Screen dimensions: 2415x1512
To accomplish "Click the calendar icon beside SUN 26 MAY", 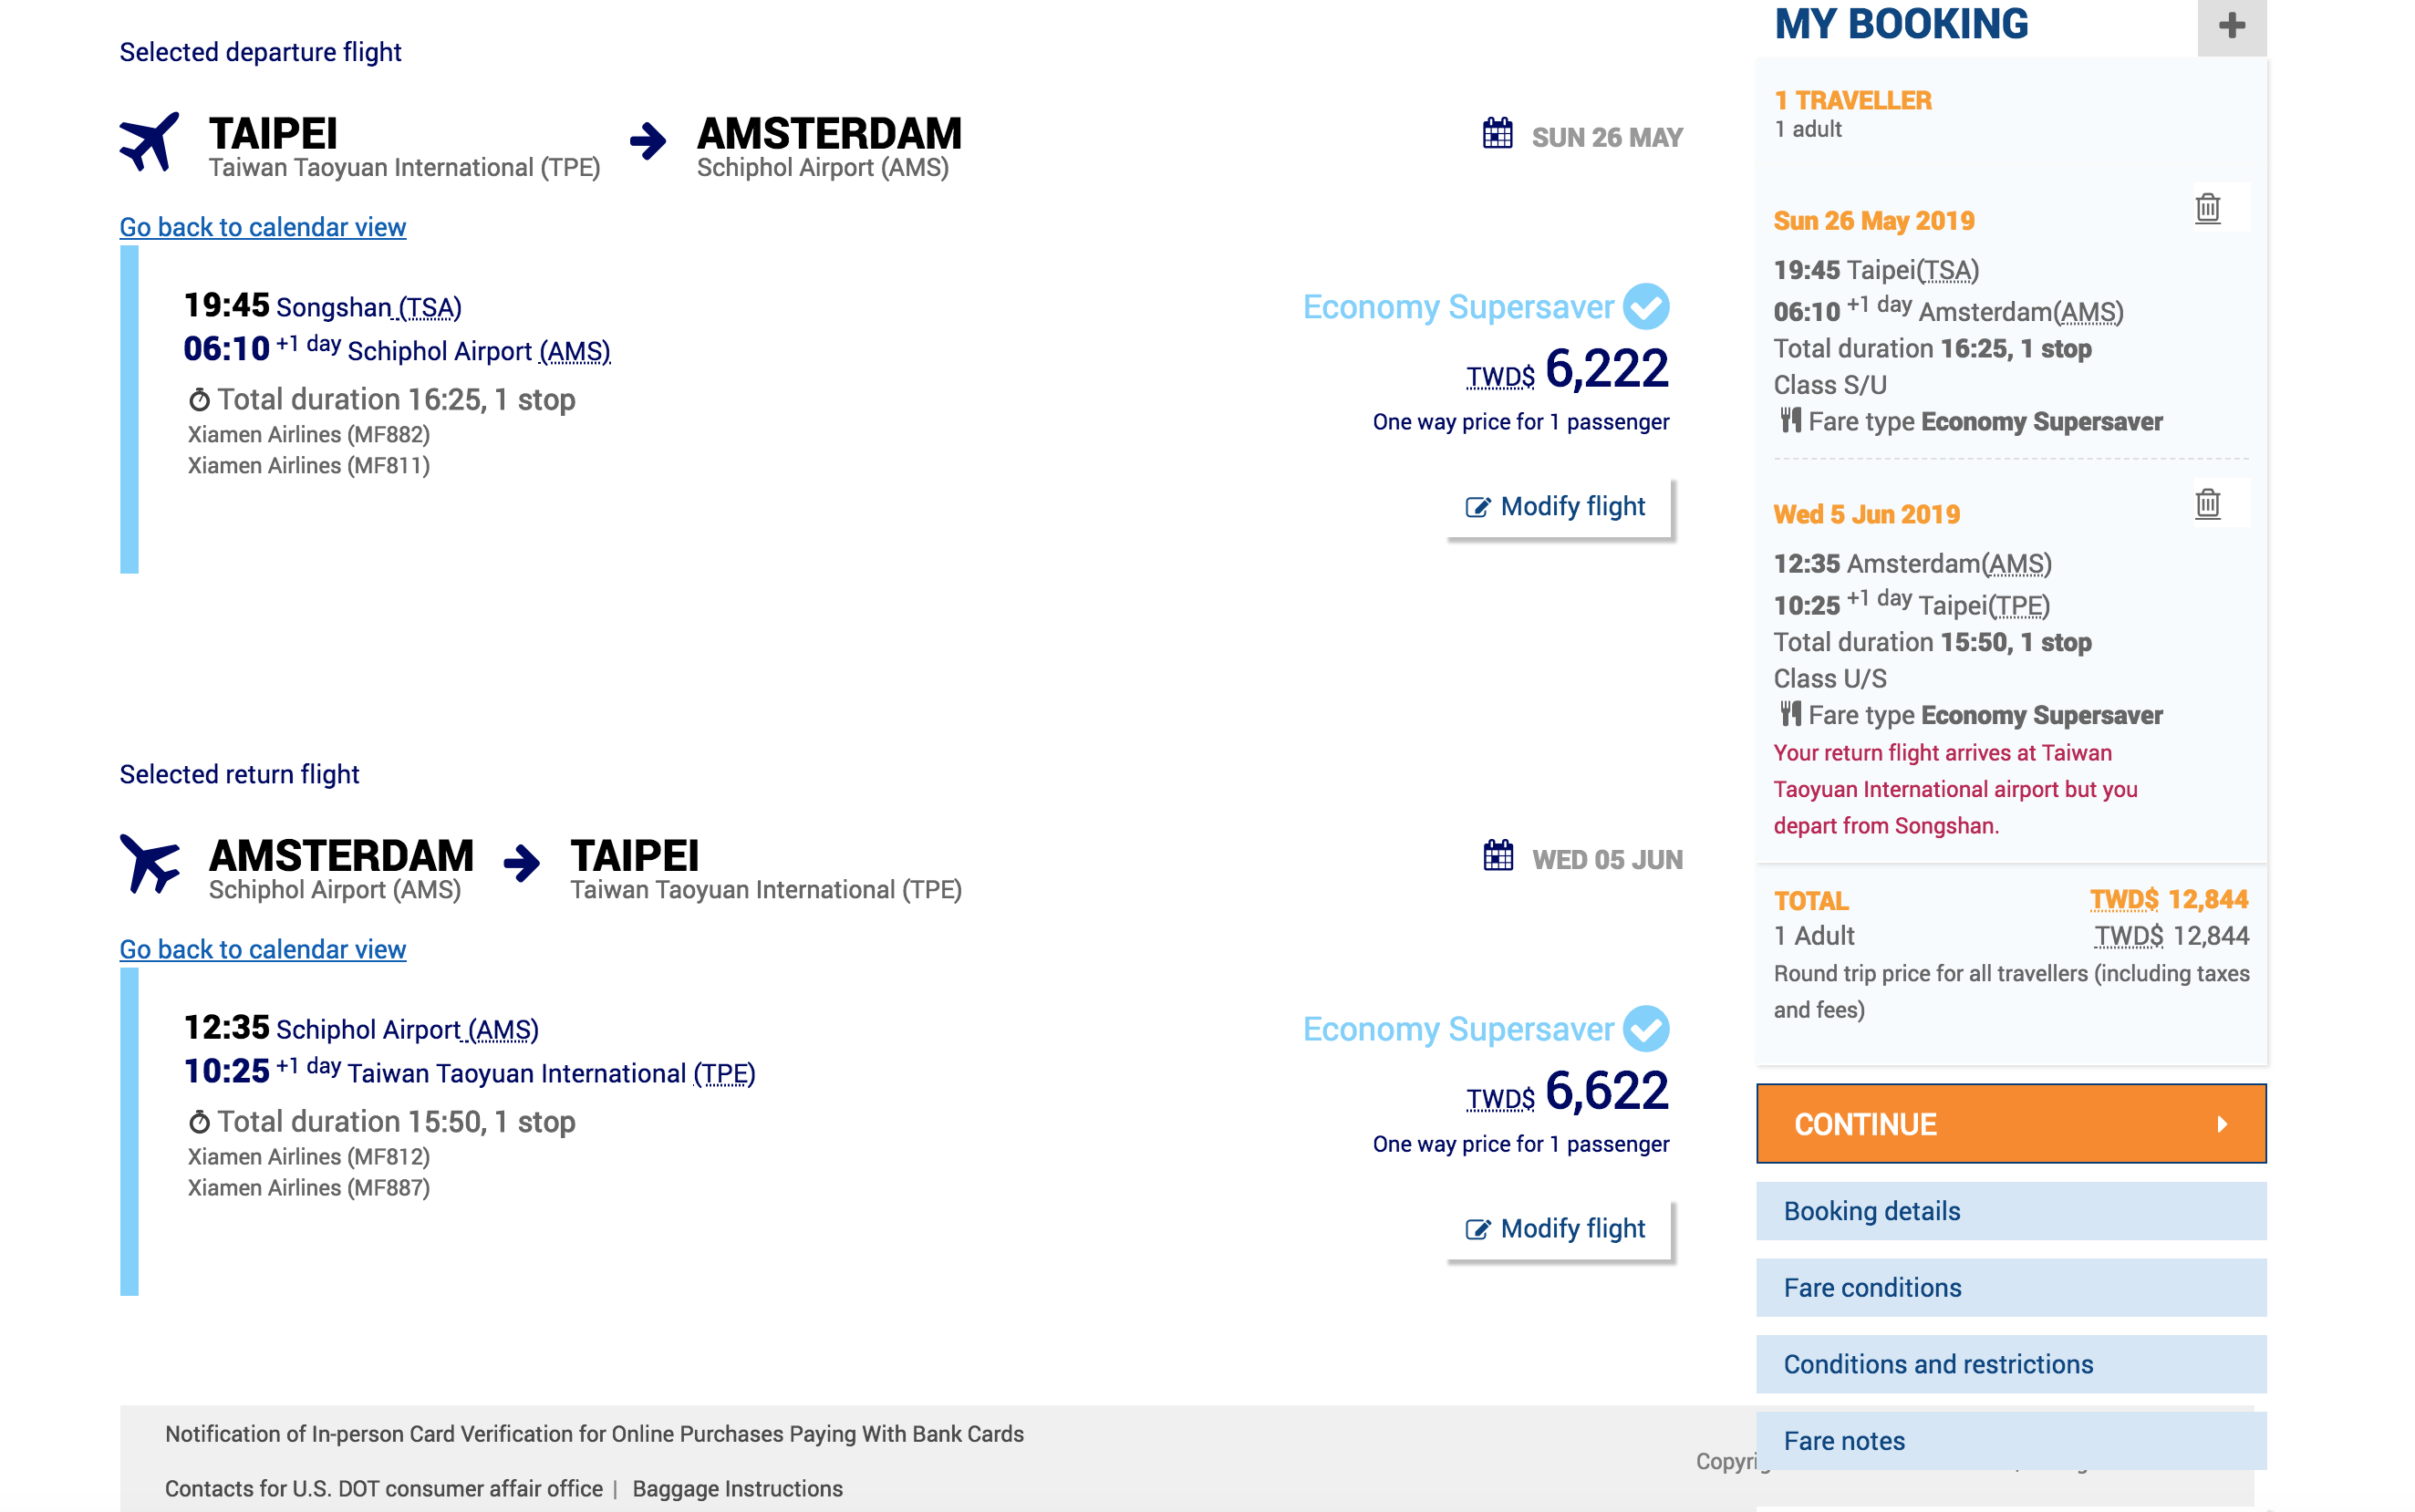I will click(1497, 133).
